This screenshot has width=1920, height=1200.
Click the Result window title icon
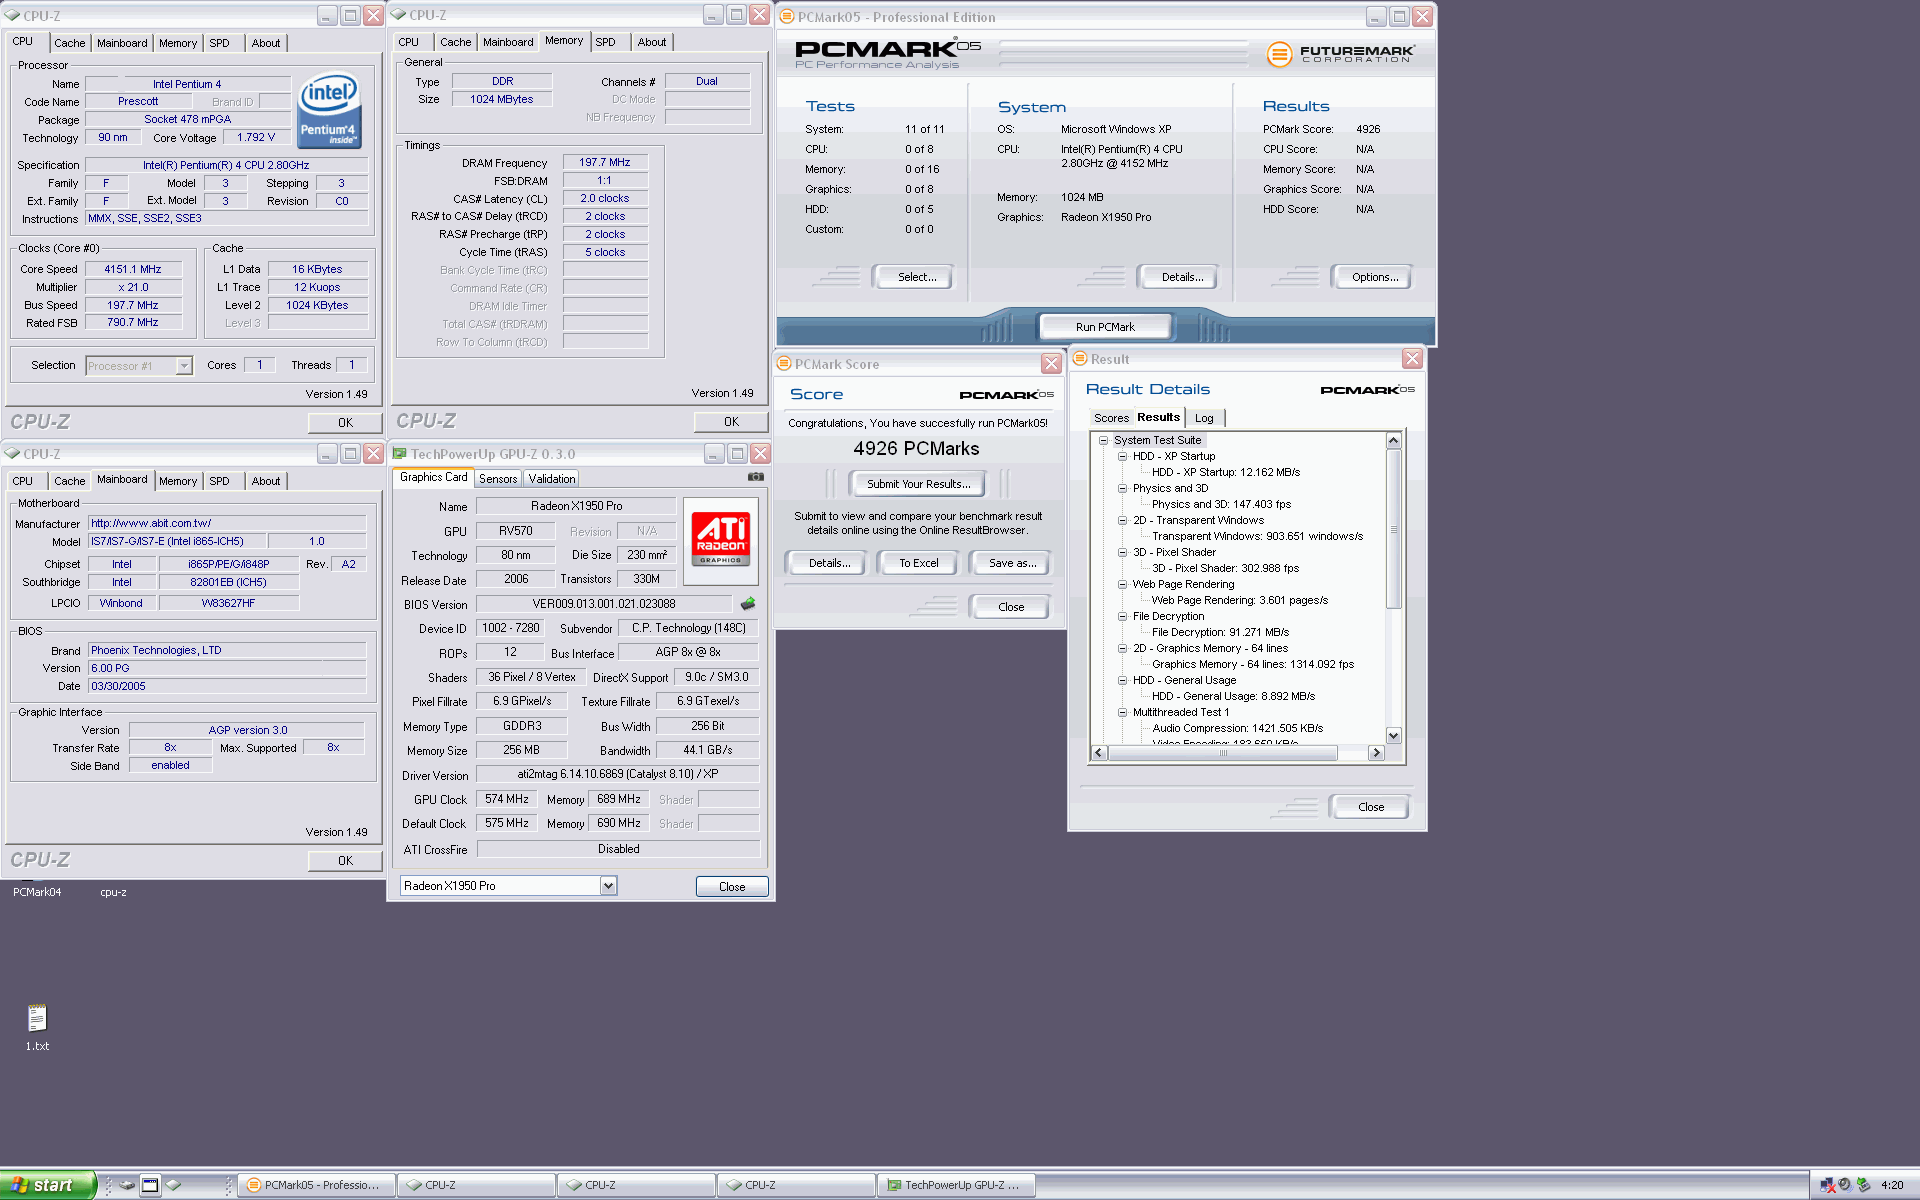1080,359
